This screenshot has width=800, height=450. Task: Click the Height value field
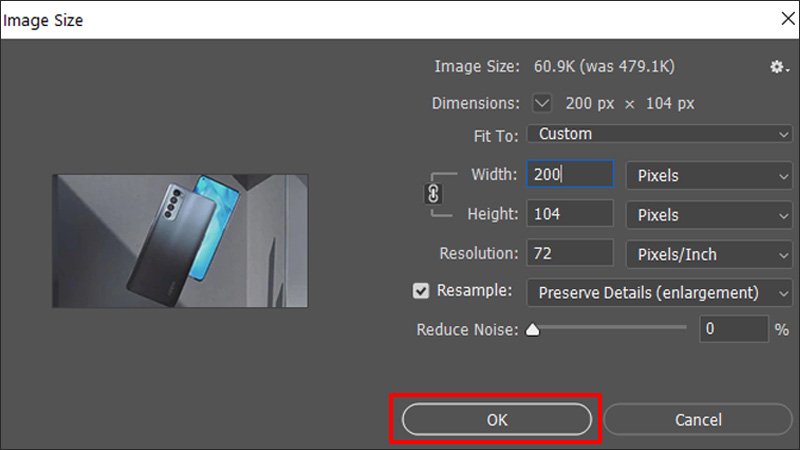[x=570, y=215]
